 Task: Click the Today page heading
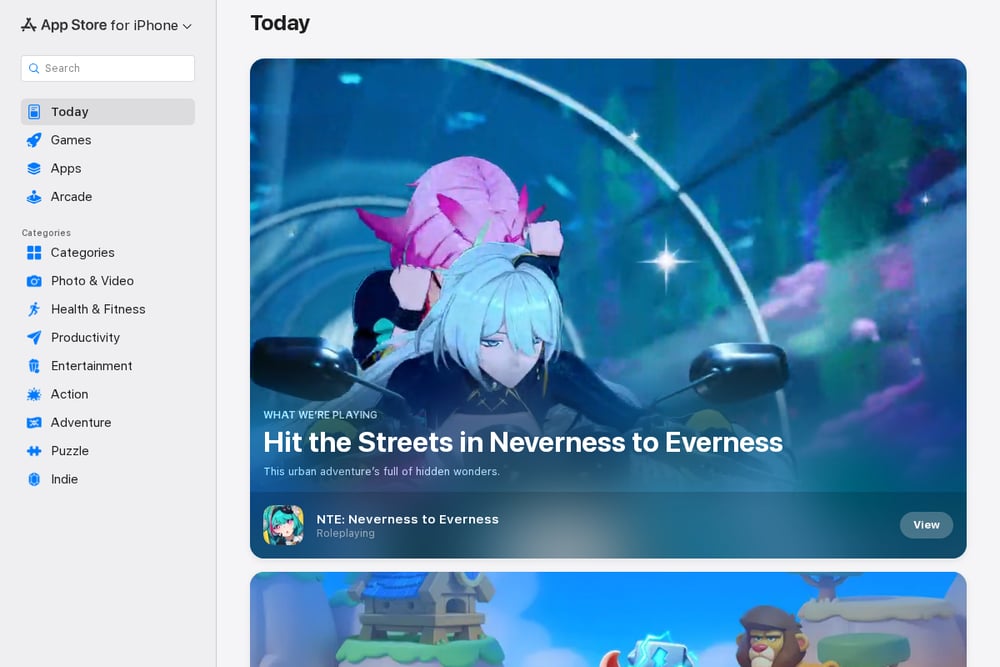click(x=280, y=23)
